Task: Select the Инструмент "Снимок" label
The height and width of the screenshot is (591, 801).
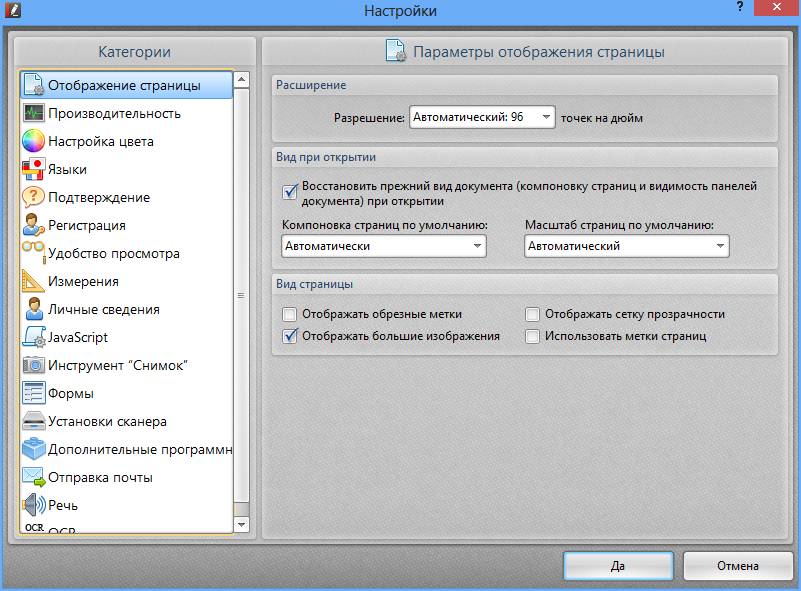Action: tap(117, 365)
